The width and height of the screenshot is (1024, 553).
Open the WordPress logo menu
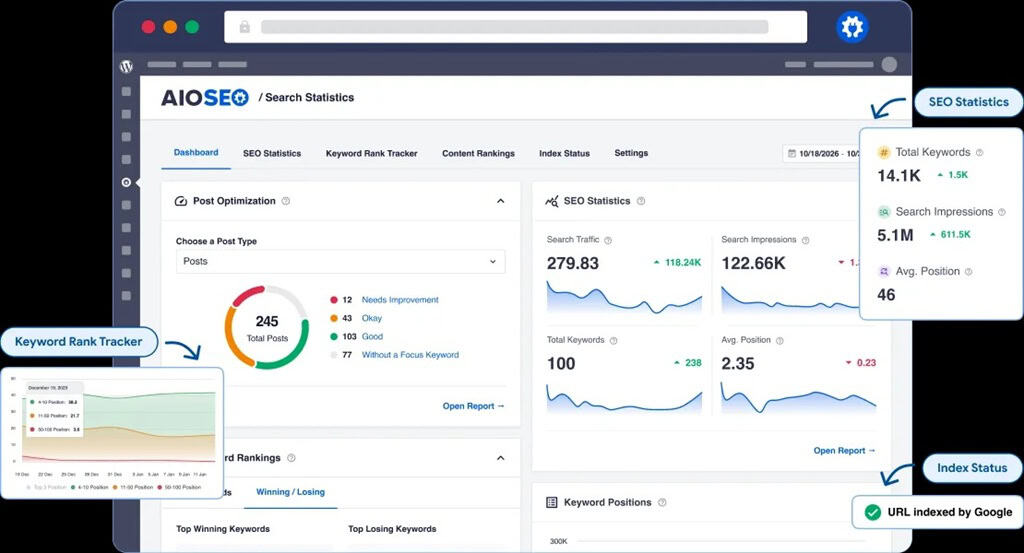[127, 66]
